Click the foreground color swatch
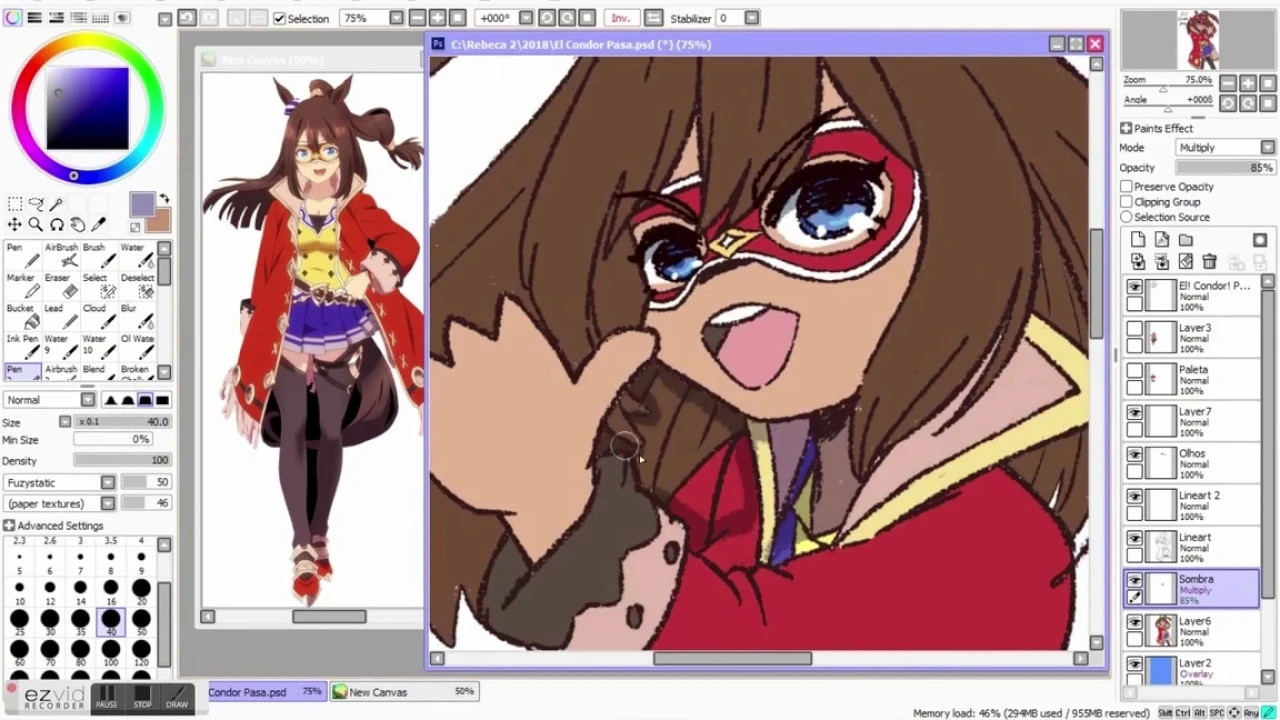Screen dimensions: 1280x720 [142, 205]
